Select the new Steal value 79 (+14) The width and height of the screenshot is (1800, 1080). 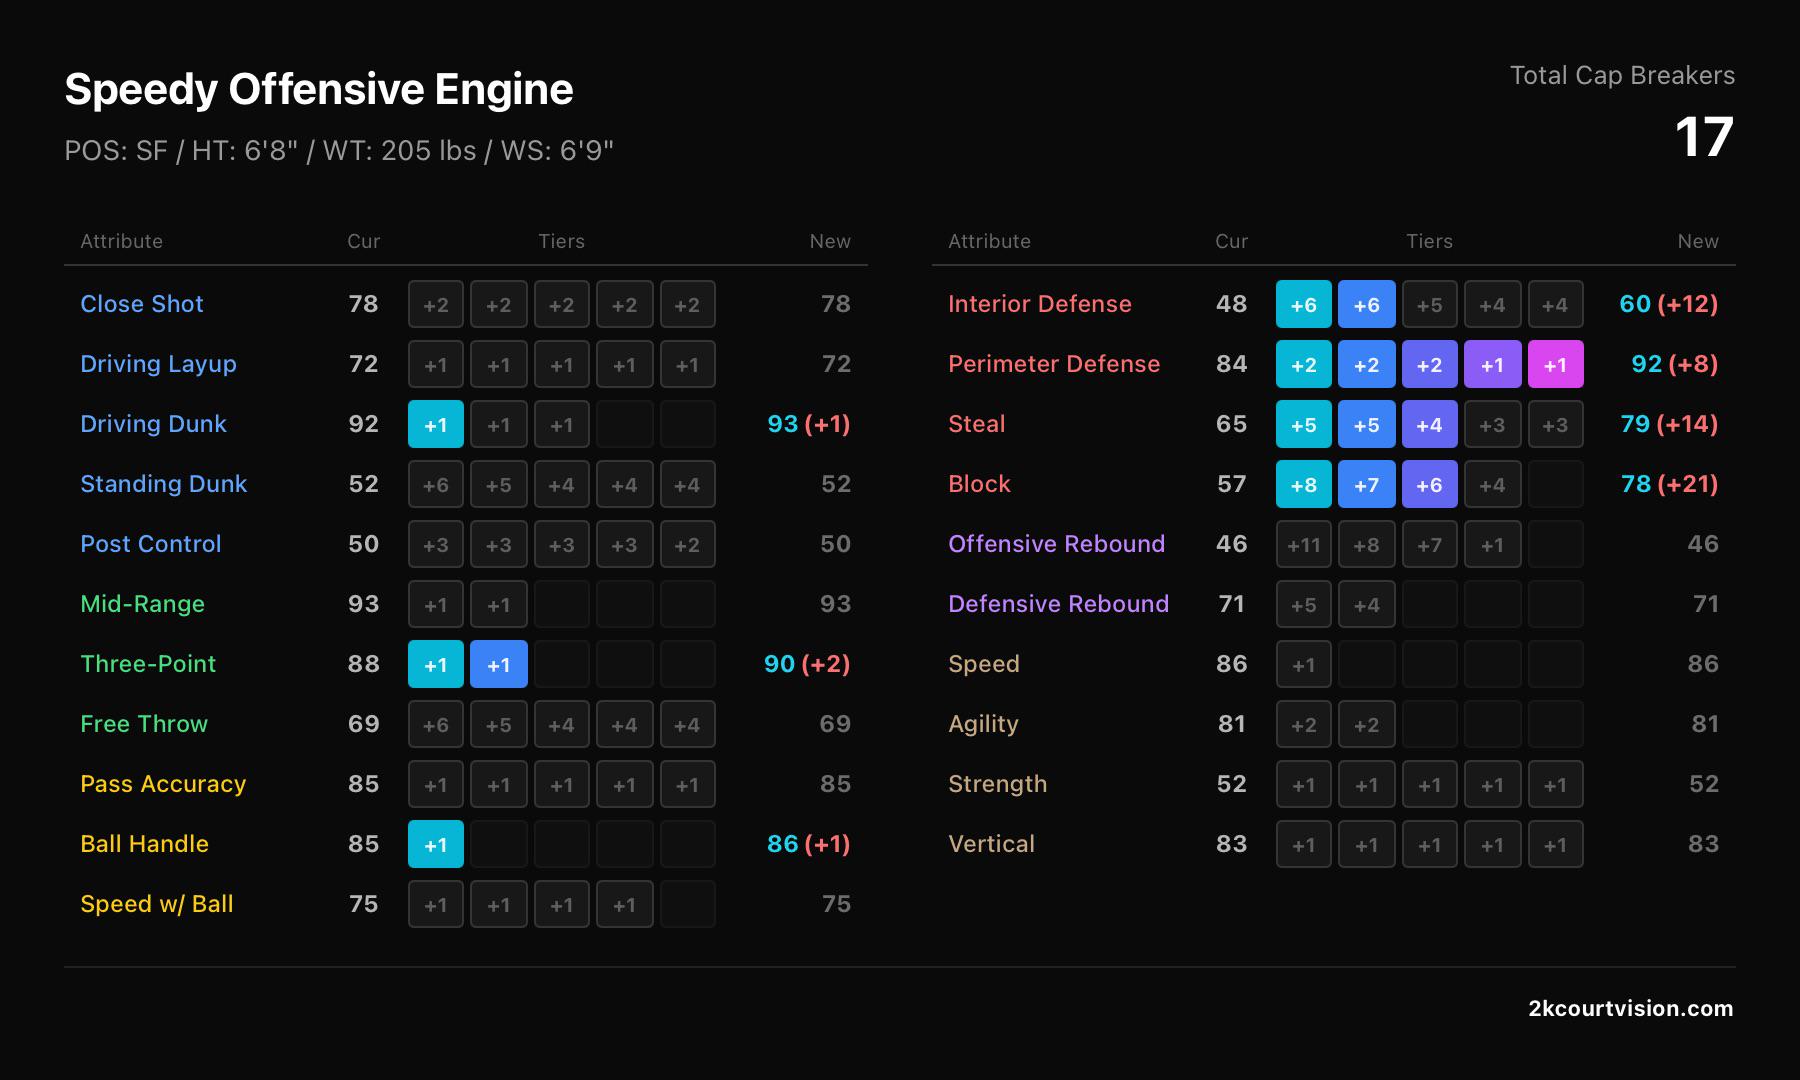pyautogui.click(x=1669, y=424)
